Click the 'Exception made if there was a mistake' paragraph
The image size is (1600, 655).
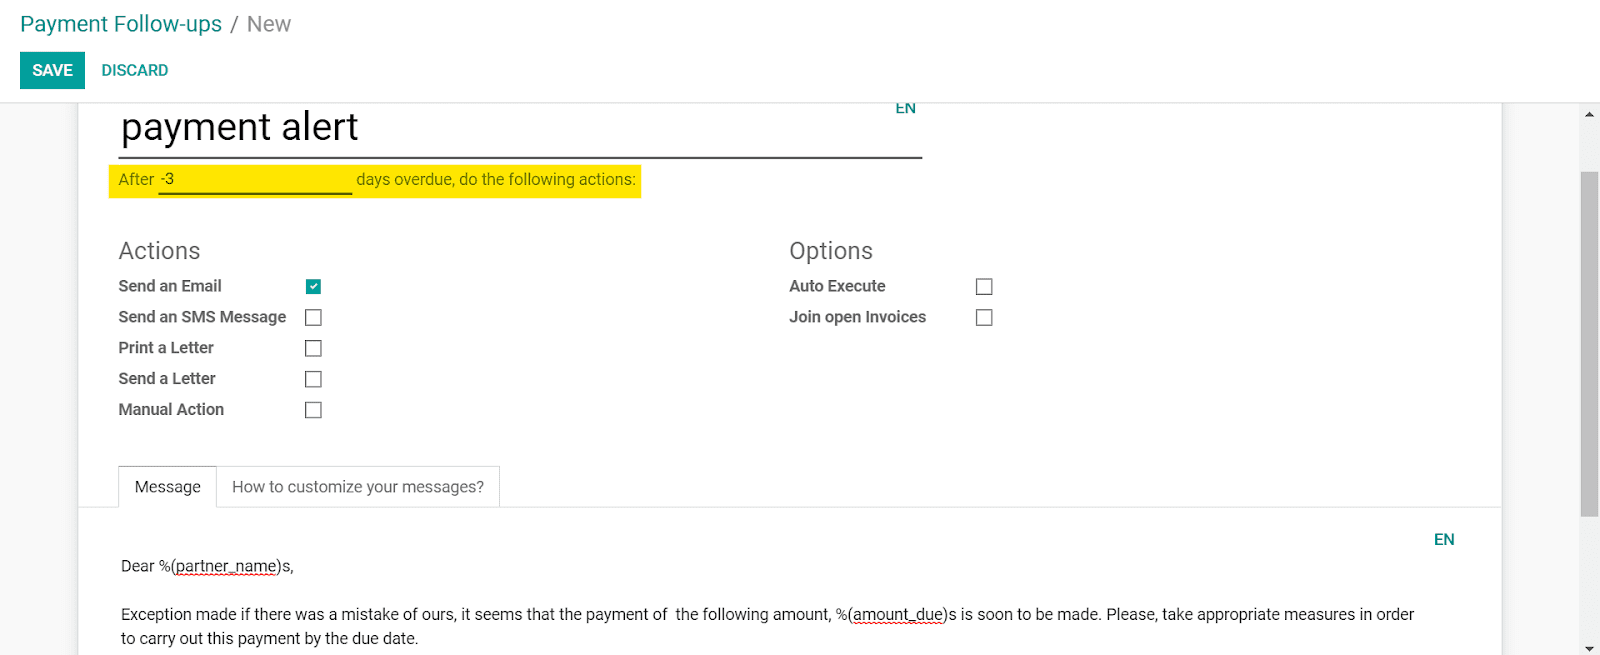(x=767, y=627)
